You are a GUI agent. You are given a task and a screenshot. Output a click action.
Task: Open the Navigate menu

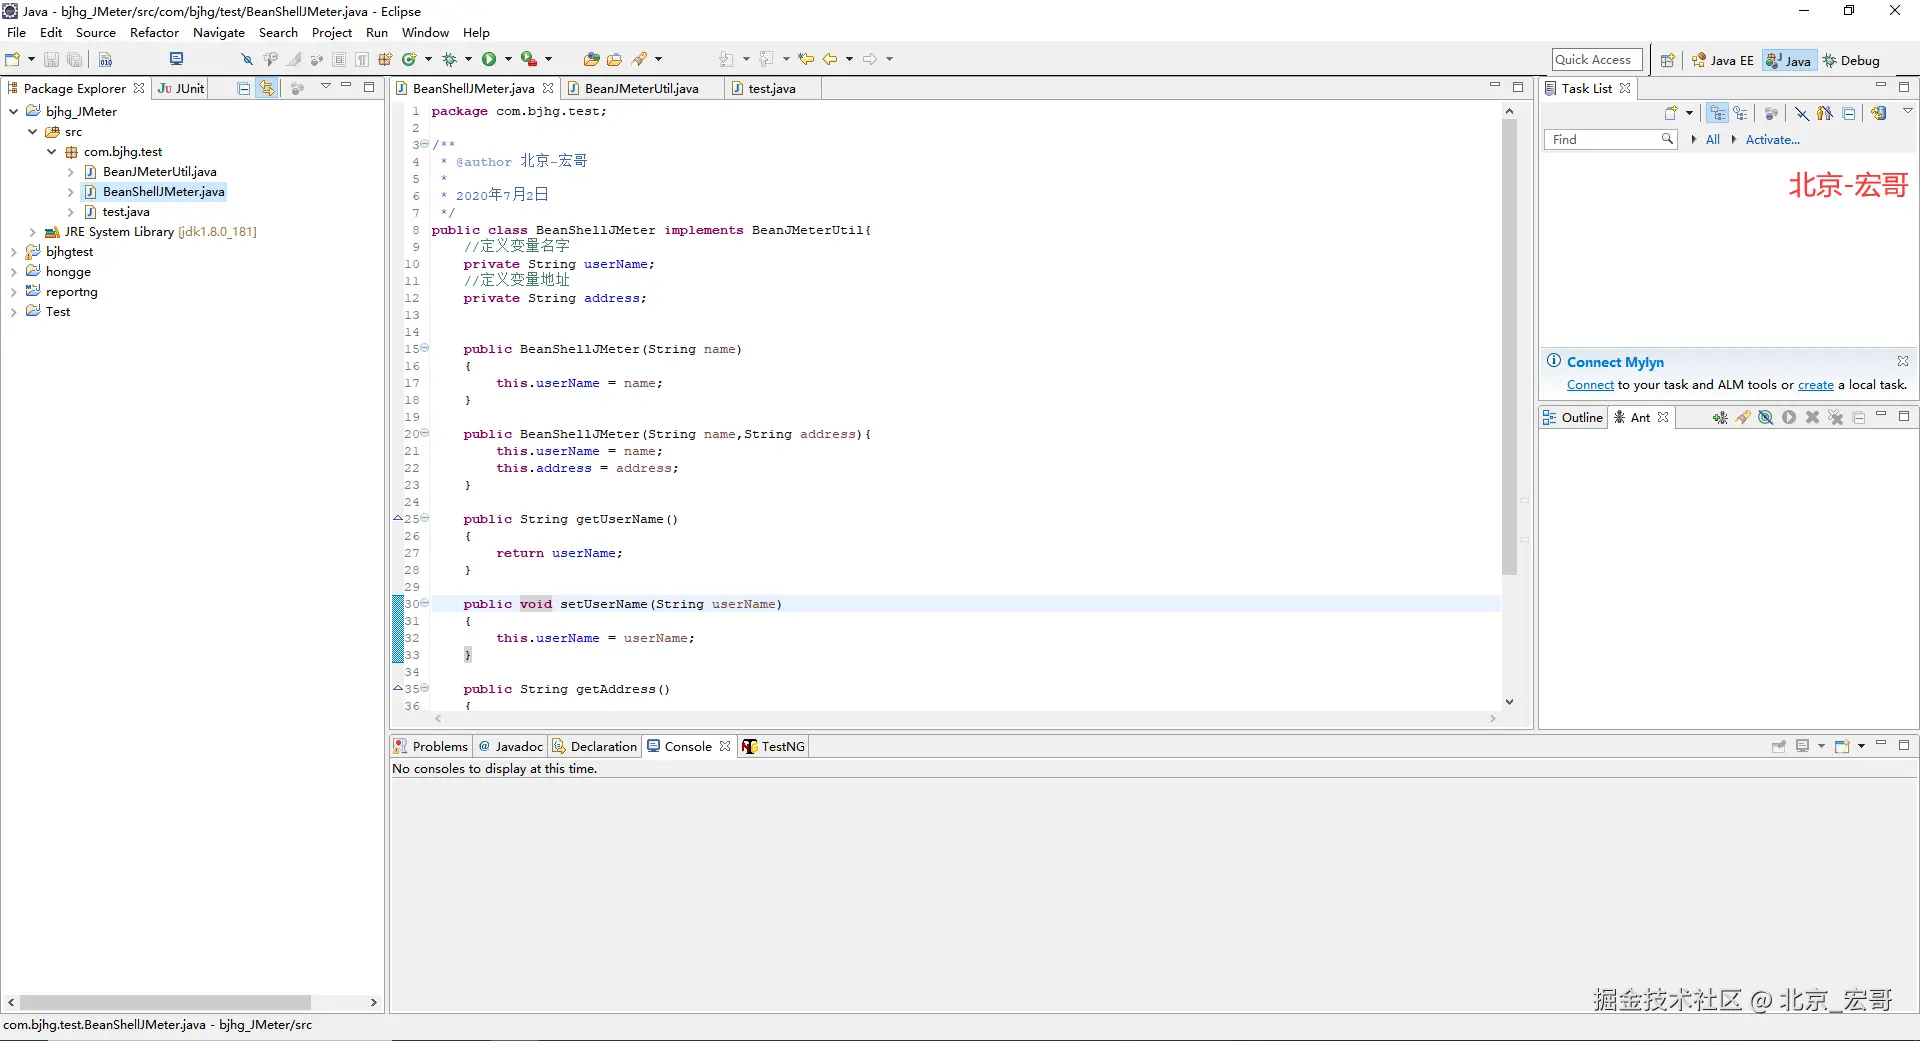tap(219, 33)
